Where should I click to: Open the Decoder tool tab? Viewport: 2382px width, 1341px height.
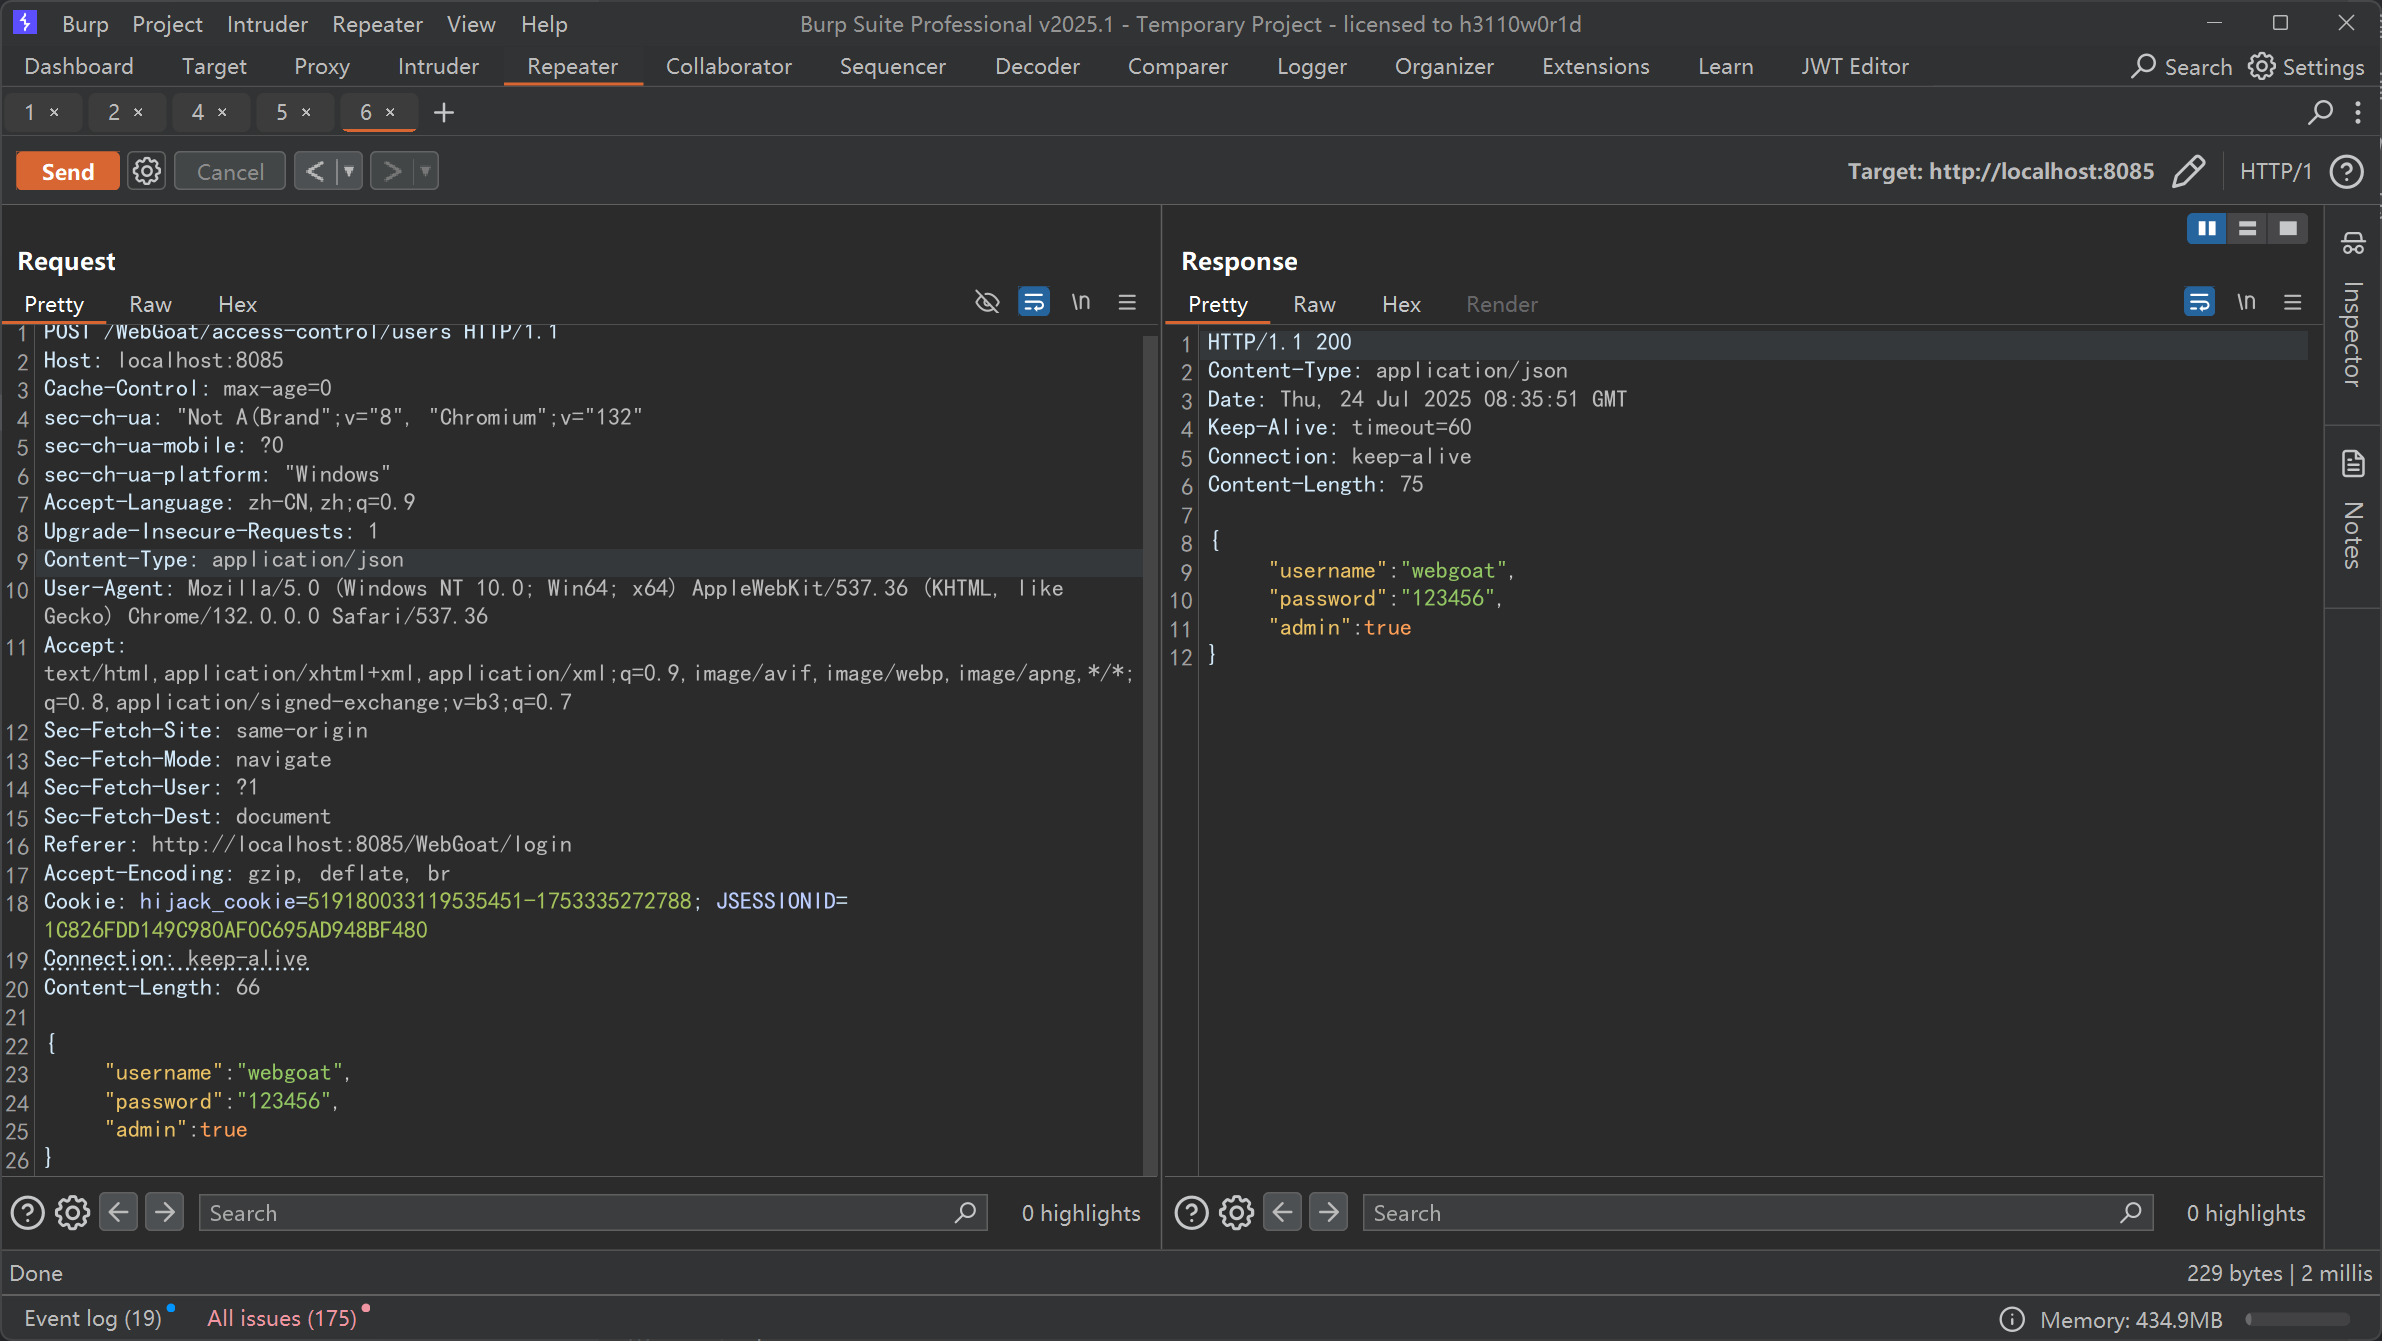[1037, 66]
